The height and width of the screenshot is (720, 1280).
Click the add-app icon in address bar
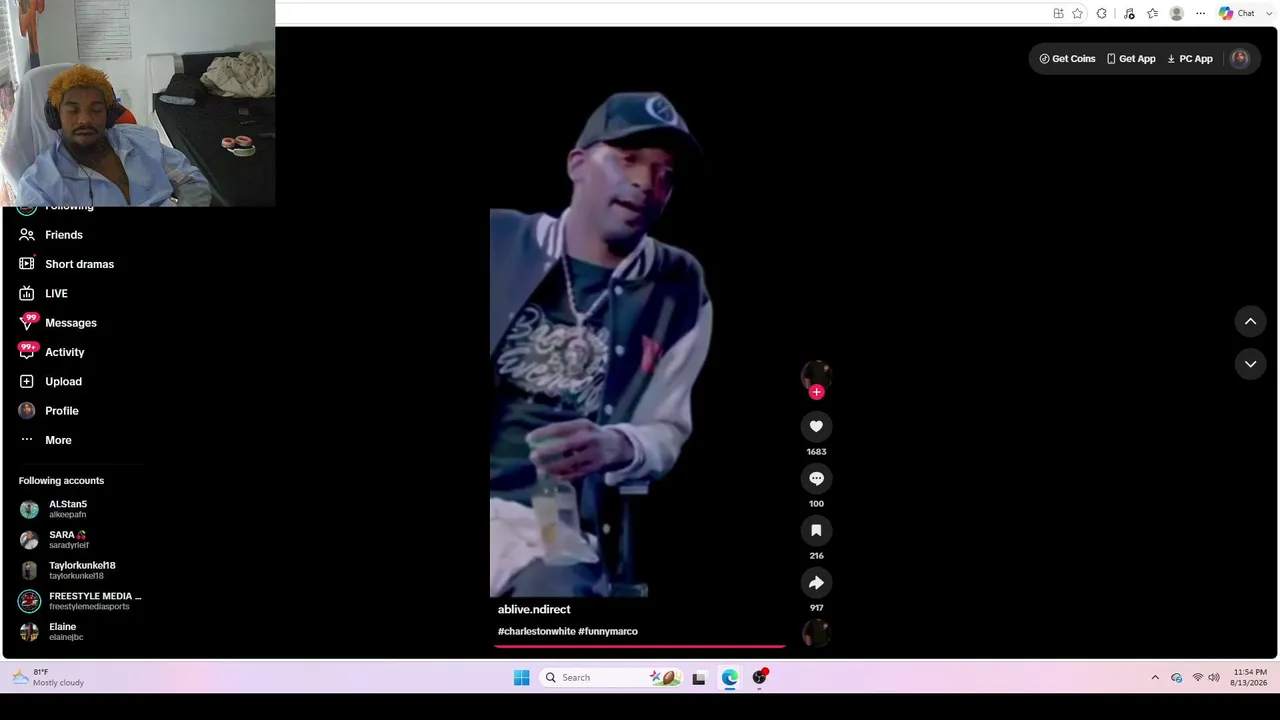[x=1058, y=13]
